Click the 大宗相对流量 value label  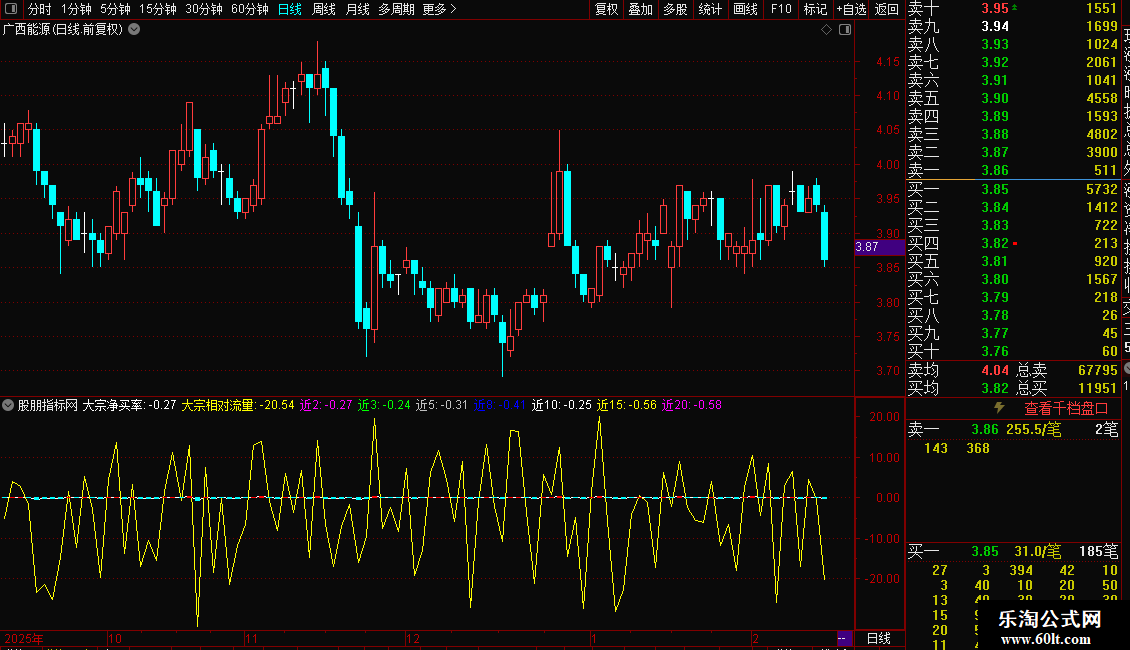[x=238, y=405]
